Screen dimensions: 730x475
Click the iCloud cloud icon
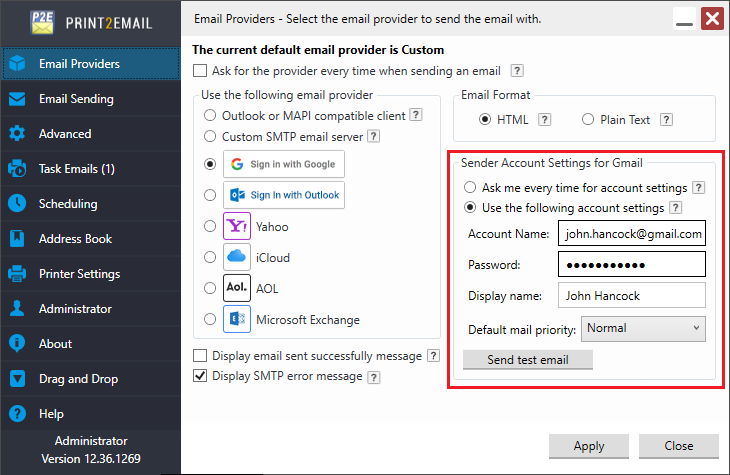point(237,257)
